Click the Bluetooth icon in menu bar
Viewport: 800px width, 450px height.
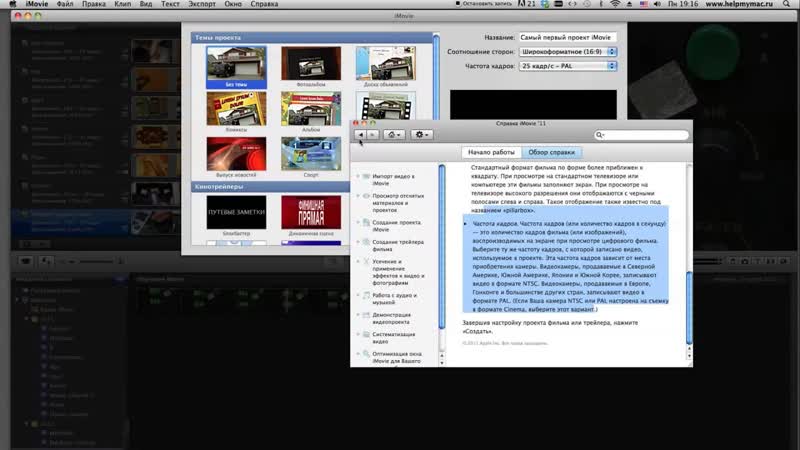(x=601, y=4)
